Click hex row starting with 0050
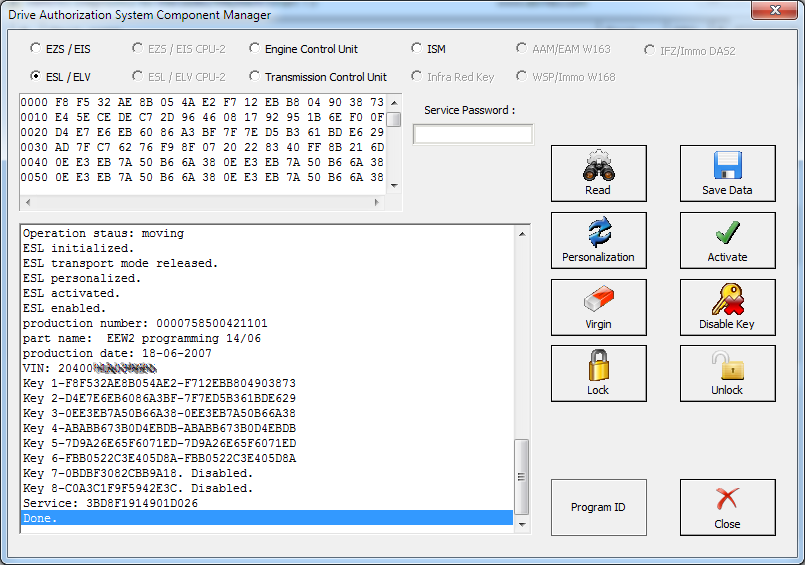 (202, 177)
